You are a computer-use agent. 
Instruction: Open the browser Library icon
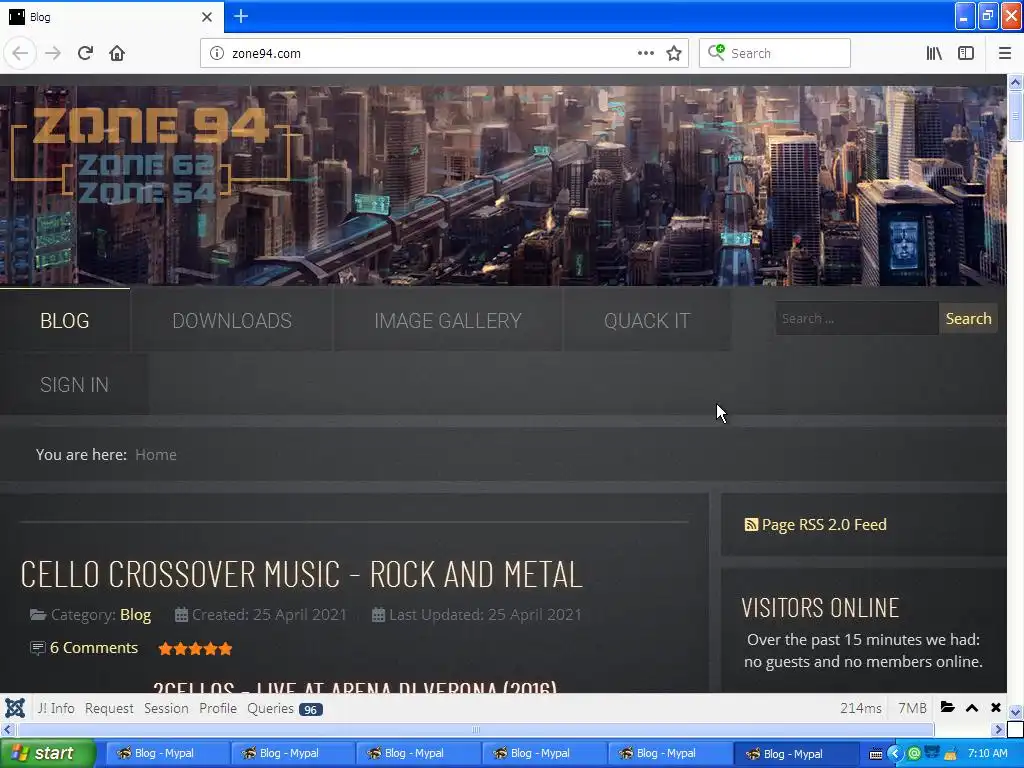(x=934, y=53)
